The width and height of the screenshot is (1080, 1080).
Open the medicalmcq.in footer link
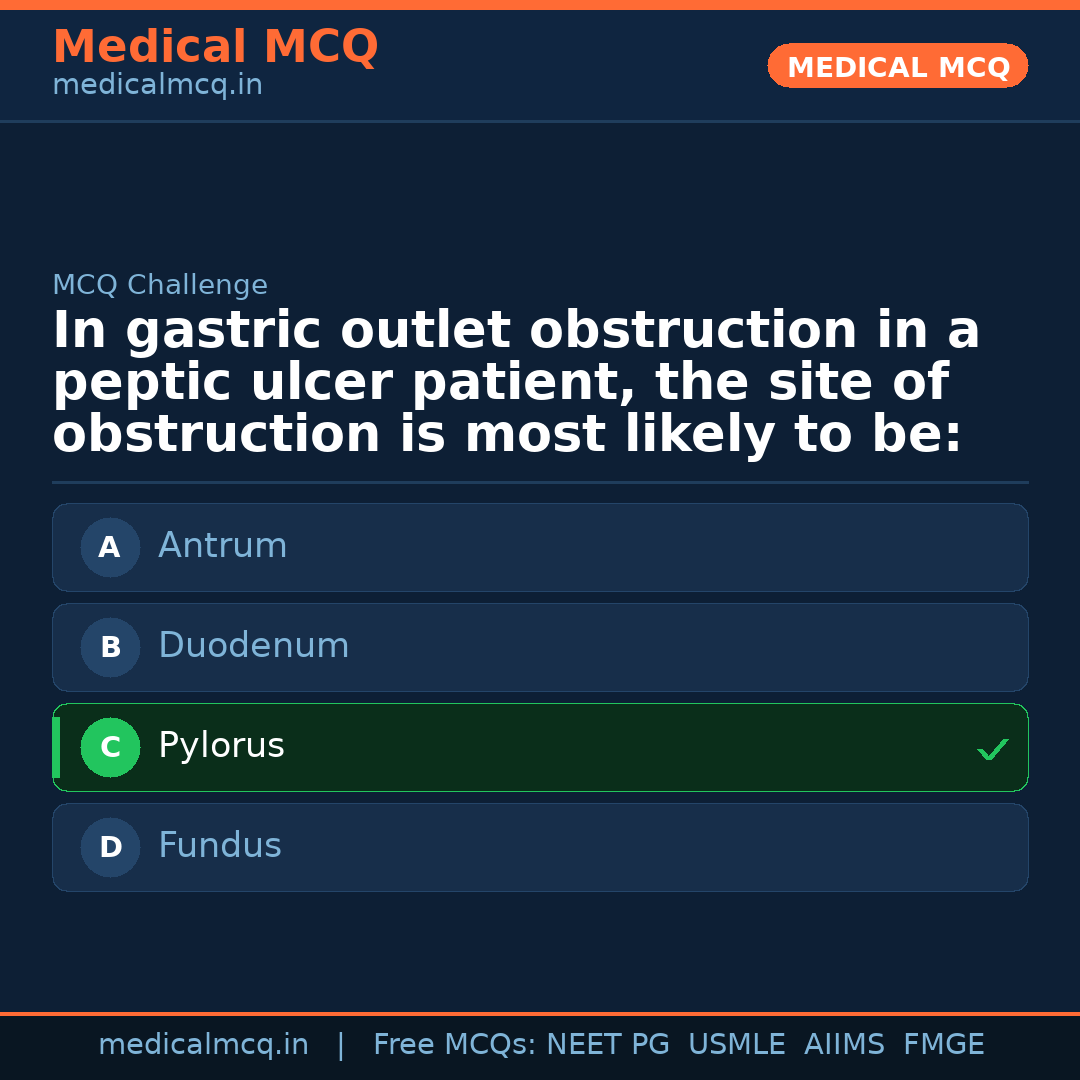coord(204,1043)
